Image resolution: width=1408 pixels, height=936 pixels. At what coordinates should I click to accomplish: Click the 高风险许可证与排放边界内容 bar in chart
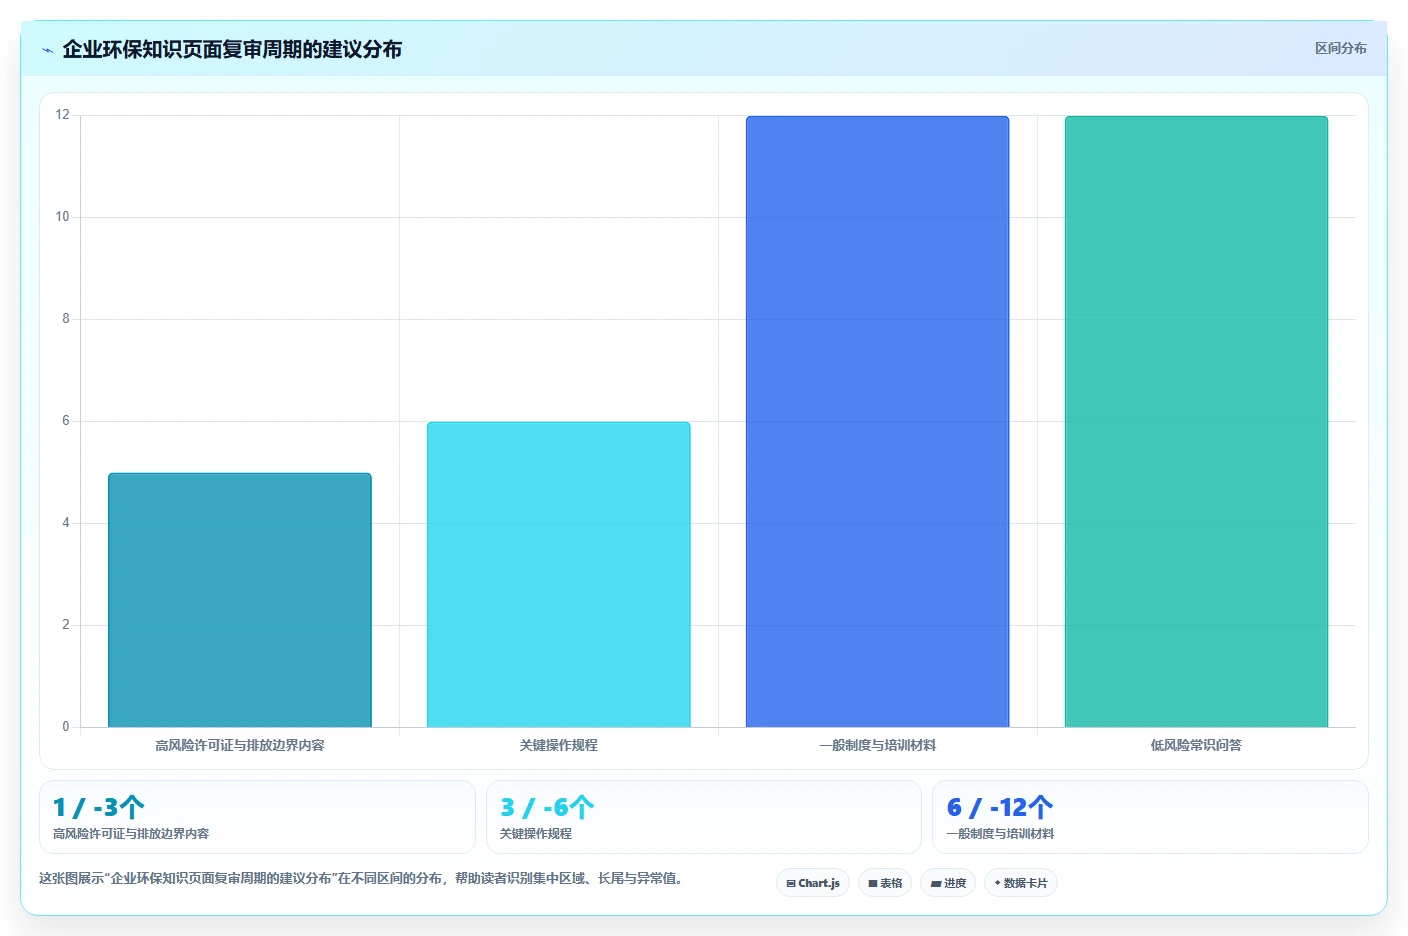(240, 600)
